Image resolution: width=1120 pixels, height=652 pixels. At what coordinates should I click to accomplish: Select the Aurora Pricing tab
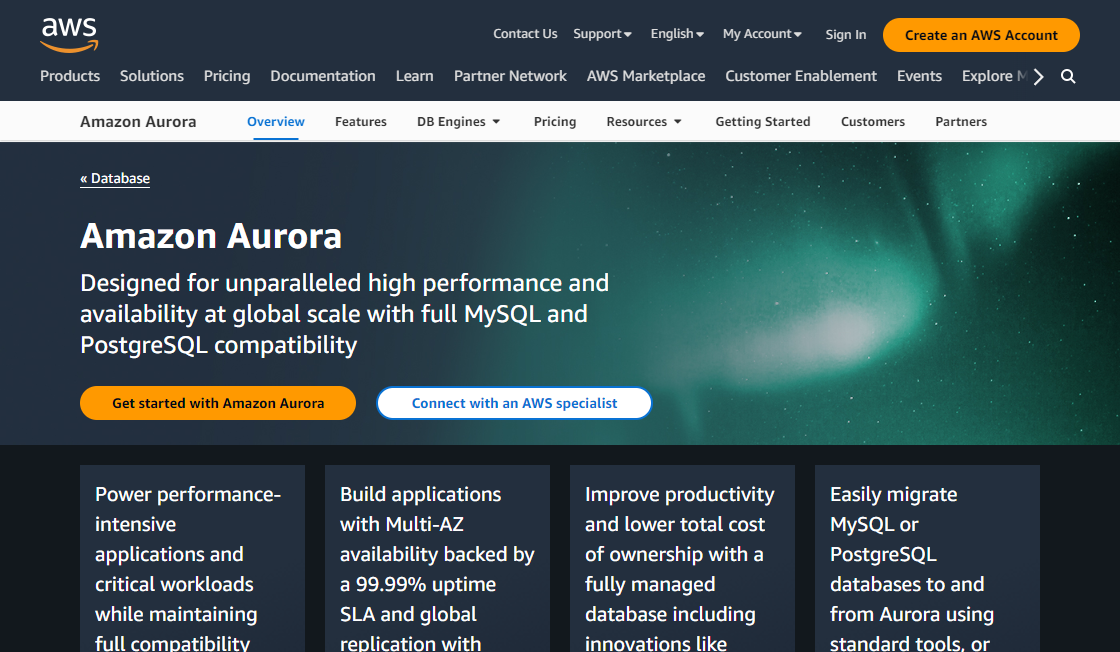click(555, 121)
